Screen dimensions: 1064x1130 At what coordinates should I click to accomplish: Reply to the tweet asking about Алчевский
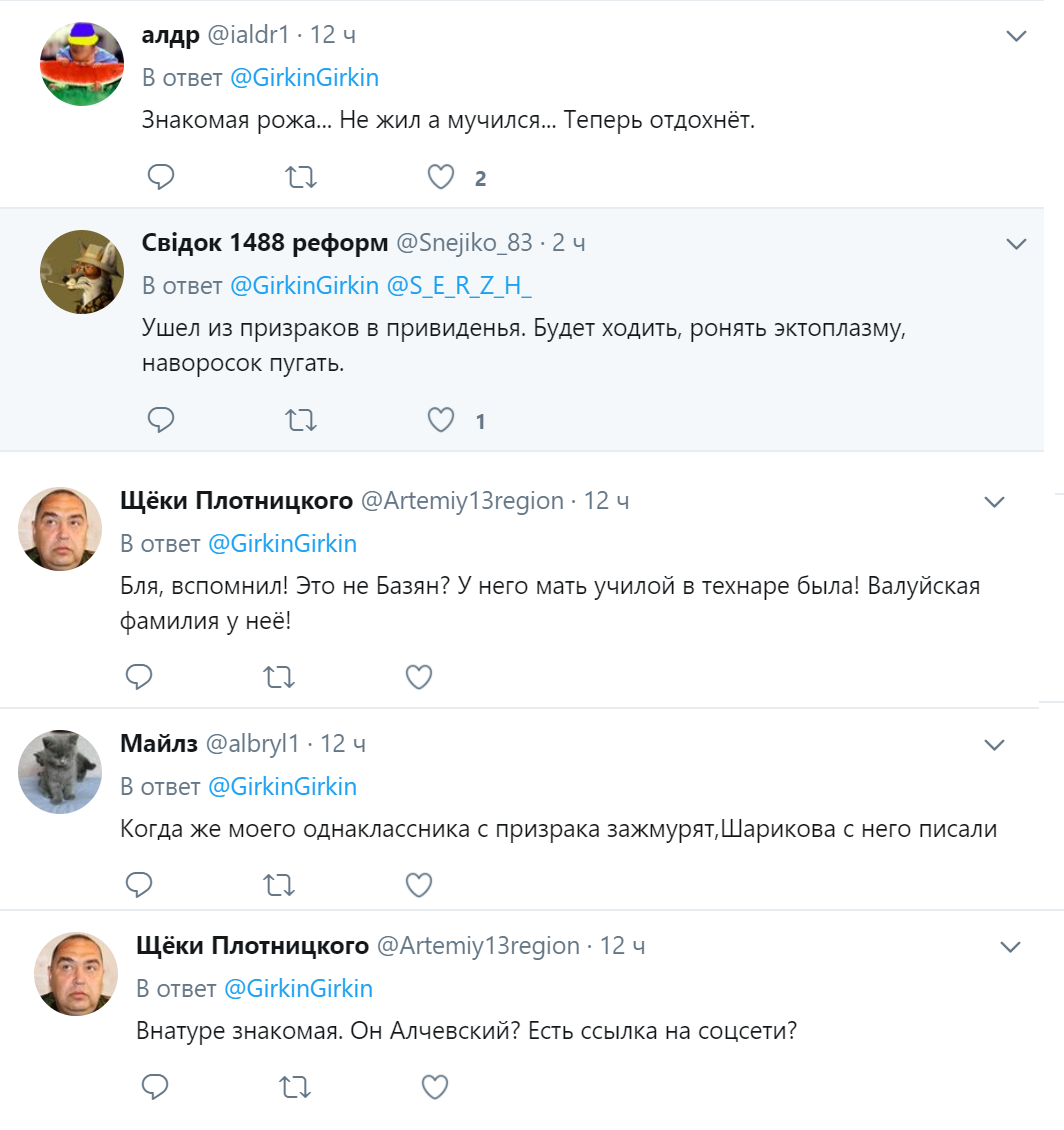[155, 1086]
